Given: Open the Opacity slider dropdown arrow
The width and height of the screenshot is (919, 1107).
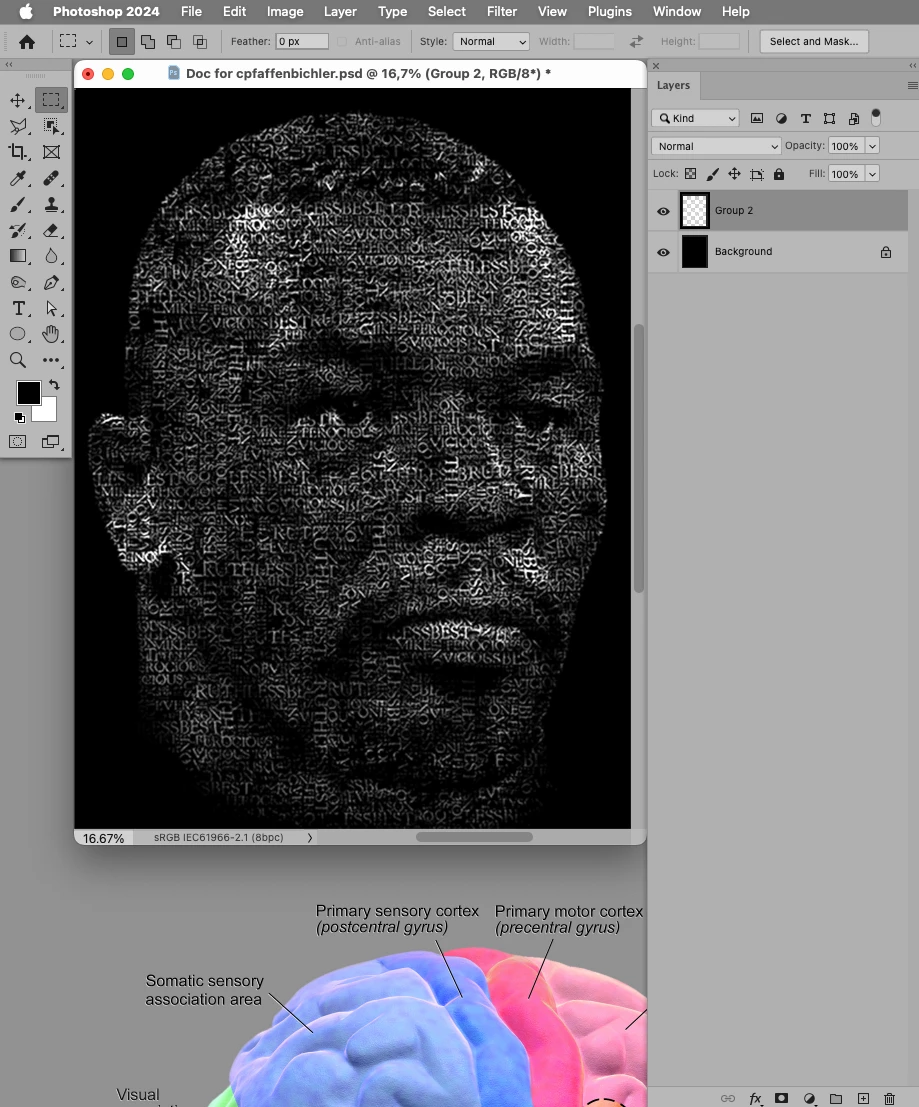Looking at the screenshot, I should pos(872,146).
